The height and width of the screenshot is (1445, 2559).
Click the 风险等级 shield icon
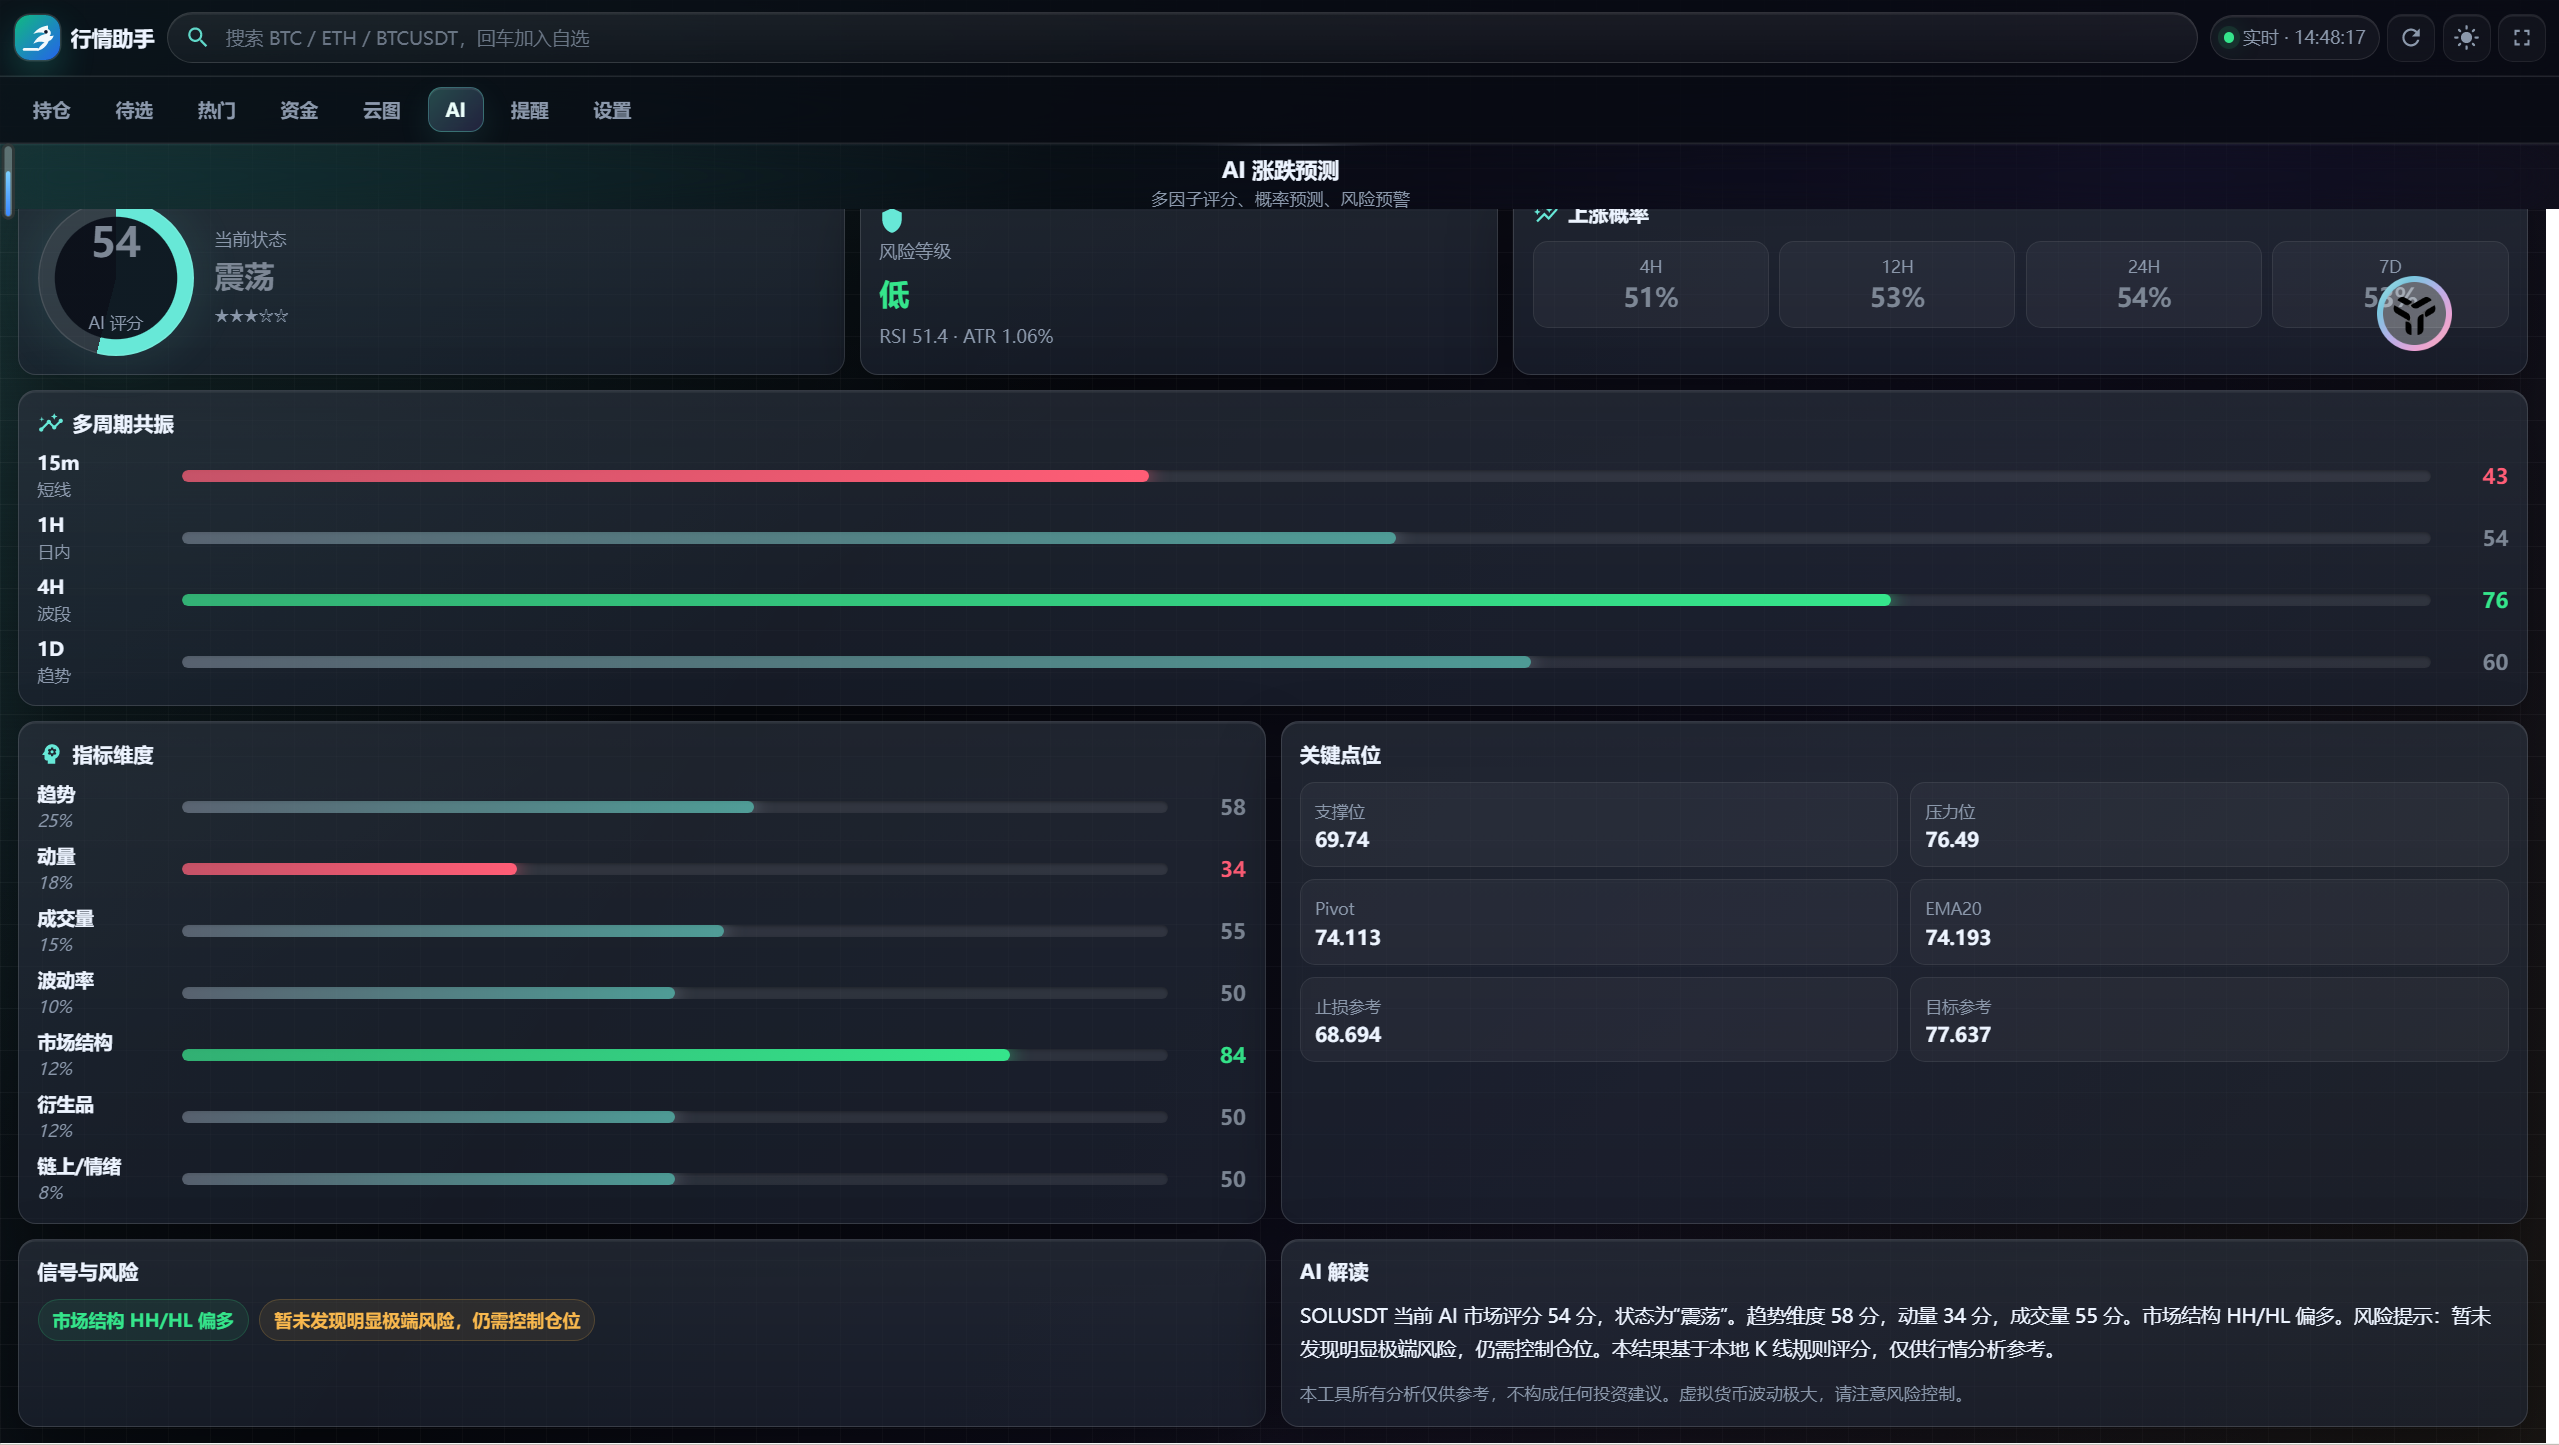(x=892, y=220)
